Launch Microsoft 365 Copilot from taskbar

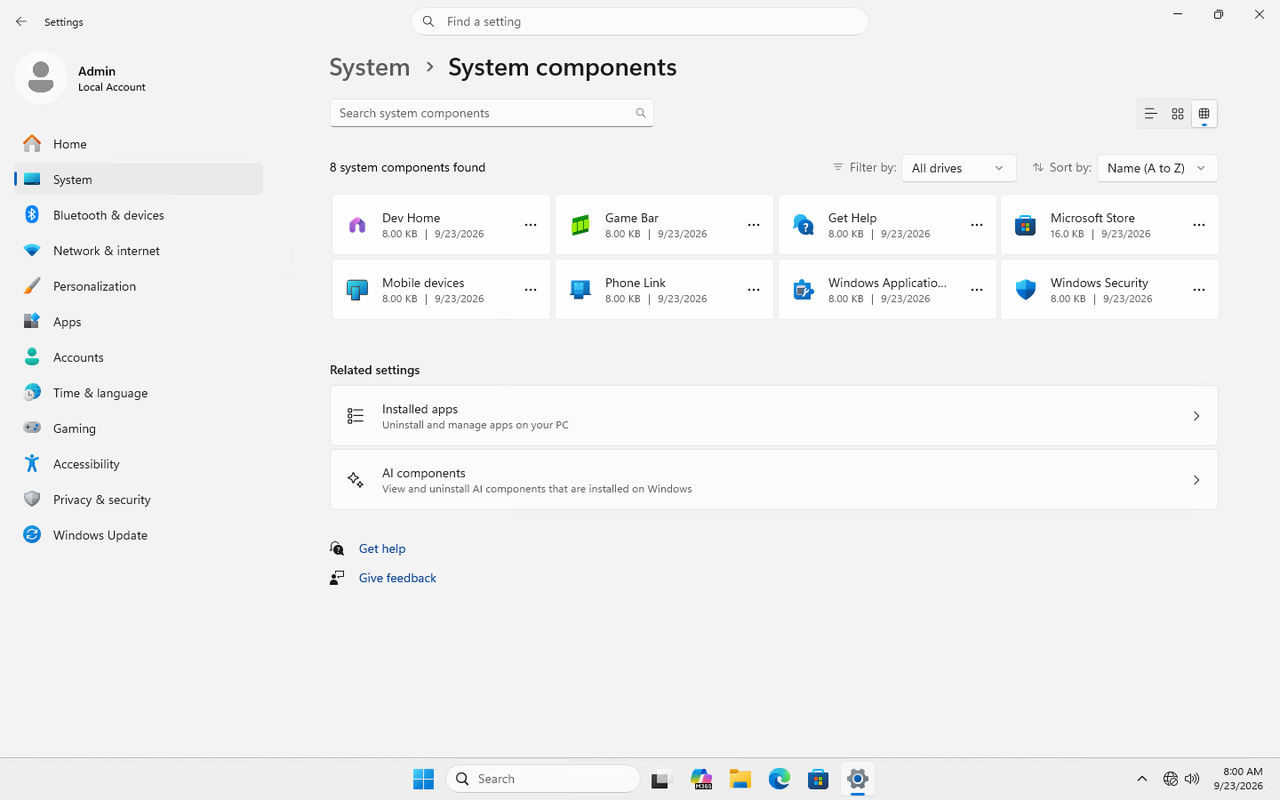pyautogui.click(x=701, y=779)
